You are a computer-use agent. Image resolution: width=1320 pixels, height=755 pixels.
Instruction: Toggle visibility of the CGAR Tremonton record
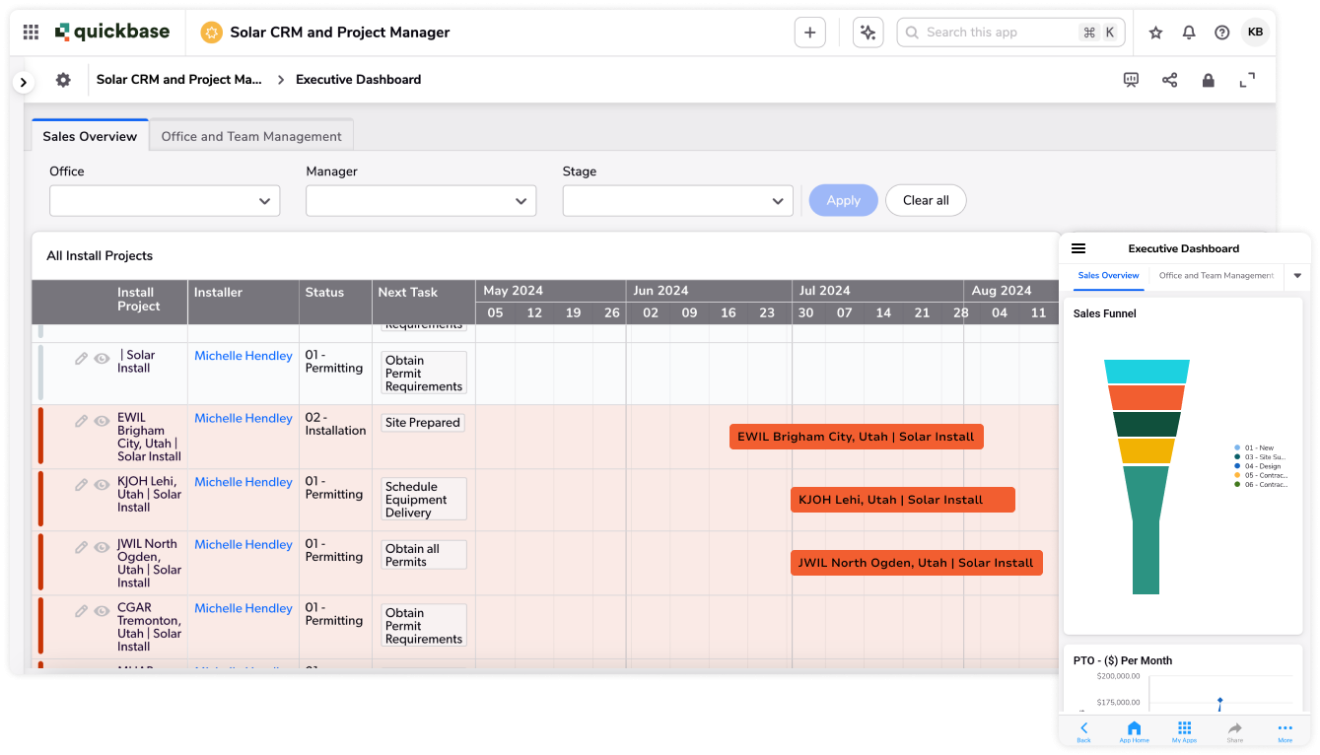point(102,611)
